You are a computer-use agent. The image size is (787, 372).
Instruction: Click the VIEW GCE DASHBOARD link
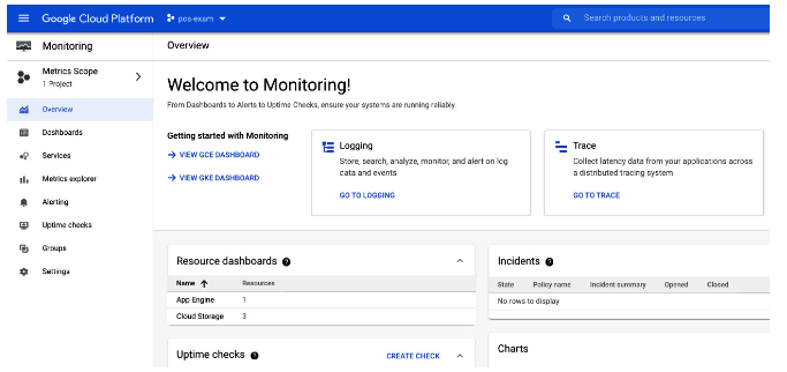click(214, 155)
